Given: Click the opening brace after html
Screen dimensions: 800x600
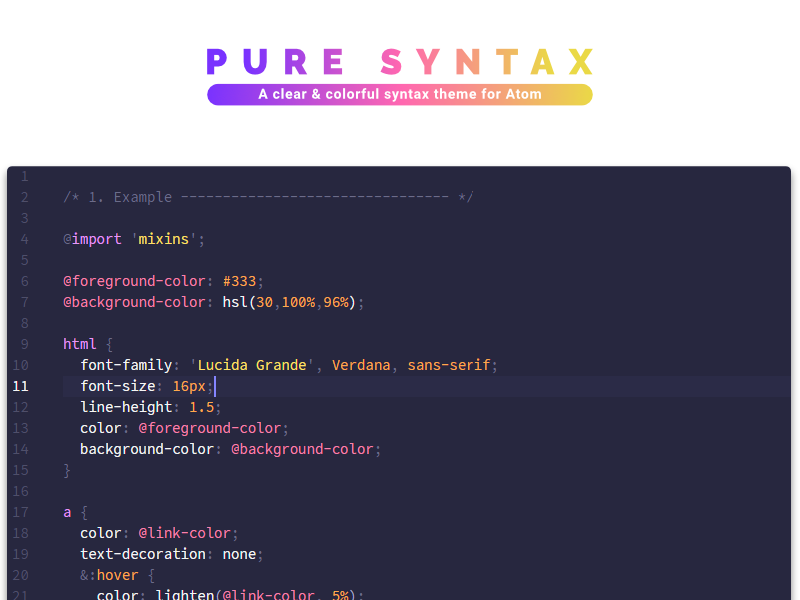Looking at the screenshot, I should (x=109, y=344).
